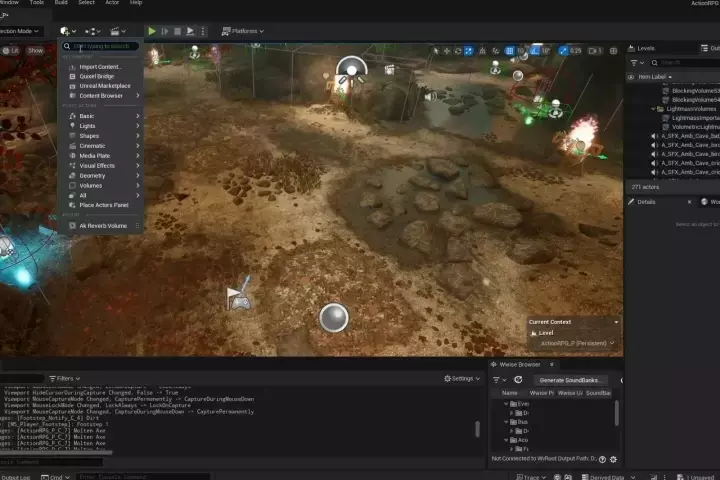Expand the Cinematic submenu

[x=101, y=146]
